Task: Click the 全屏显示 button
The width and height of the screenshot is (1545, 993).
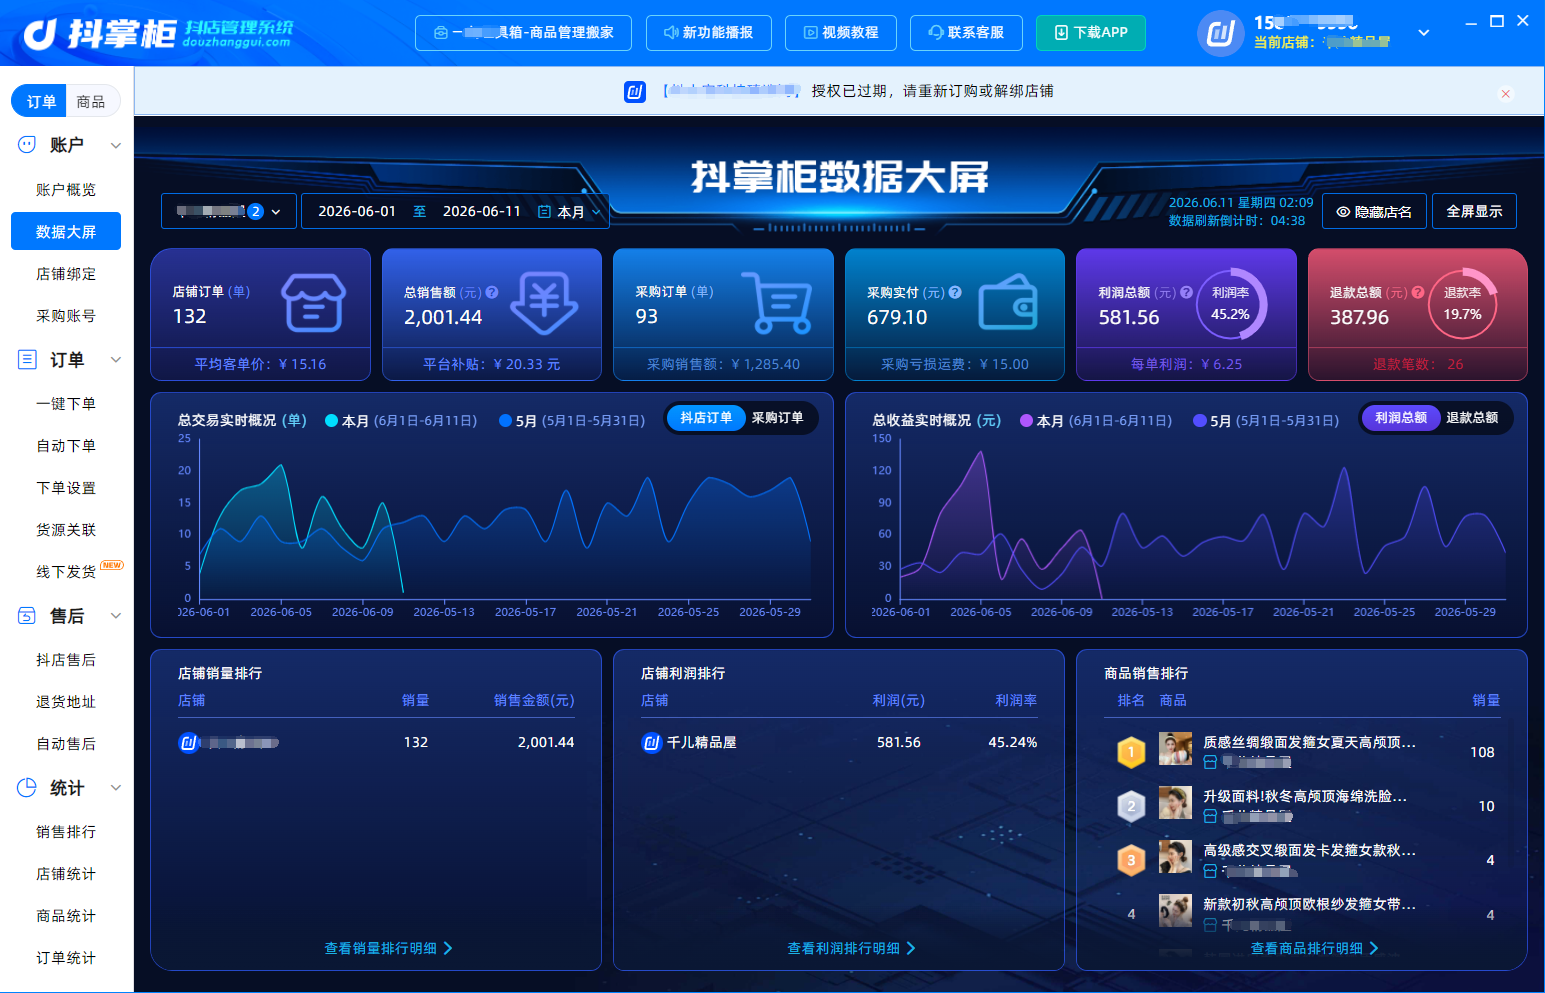Action: [x=1474, y=212]
